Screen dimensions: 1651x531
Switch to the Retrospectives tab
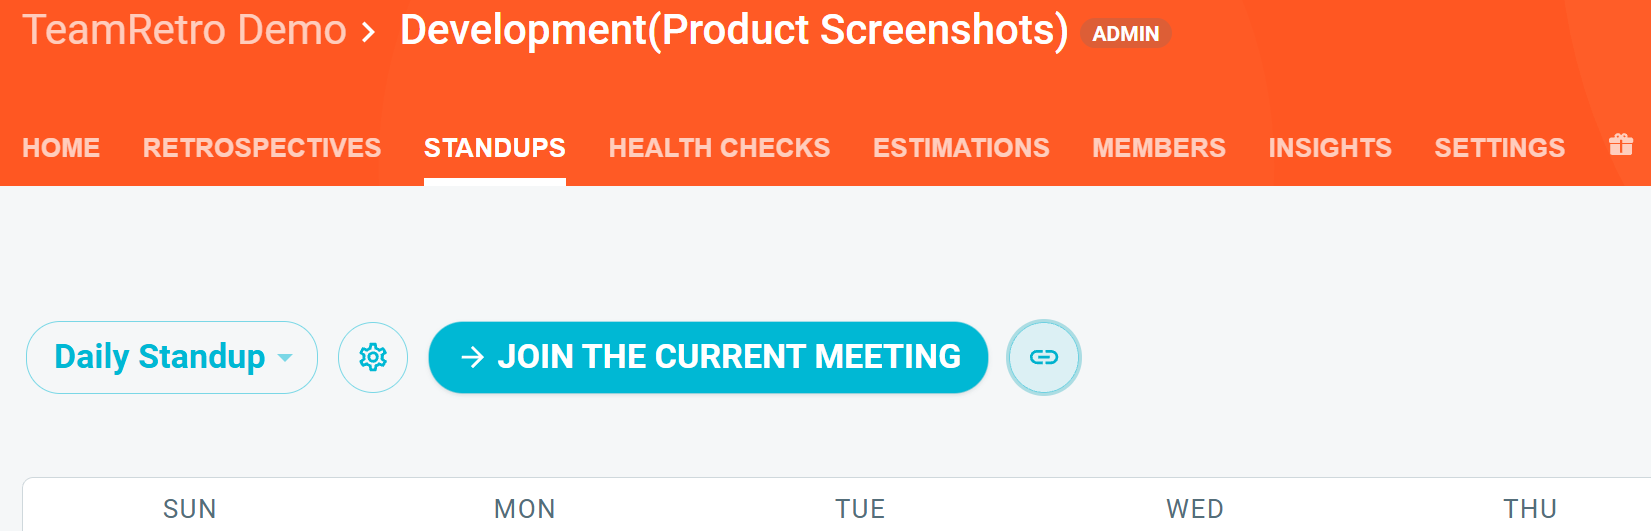click(x=262, y=148)
